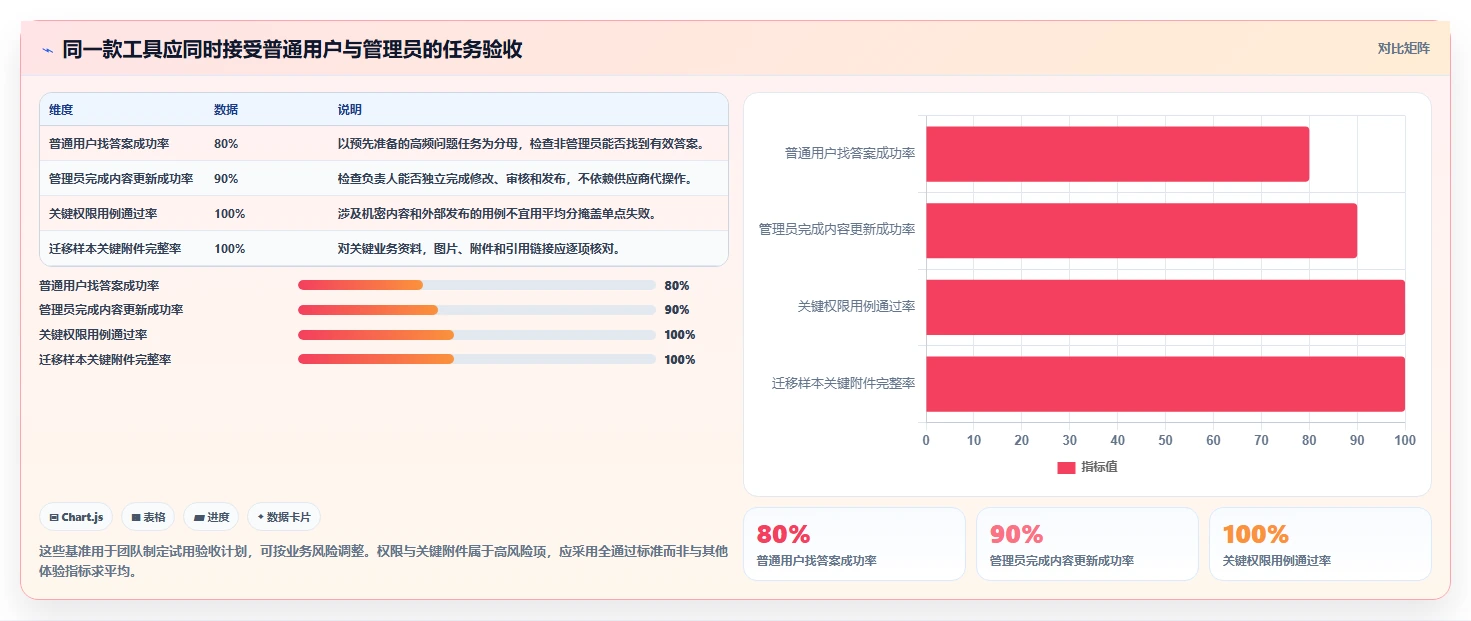Click the description starting 涉及机密内容和外部发布
The width and height of the screenshot is (1471, 621).
pyautogui.click(x=497, y=214)
